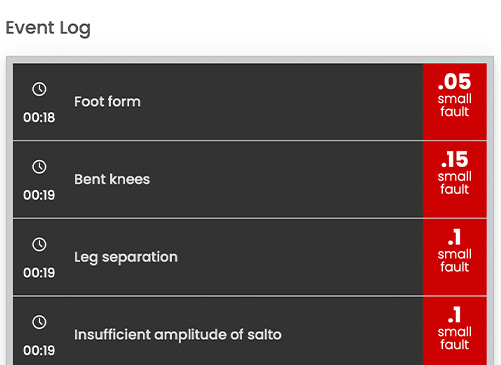
Task: Select the Leg separation event row
Action: click(x=250, y=257)
